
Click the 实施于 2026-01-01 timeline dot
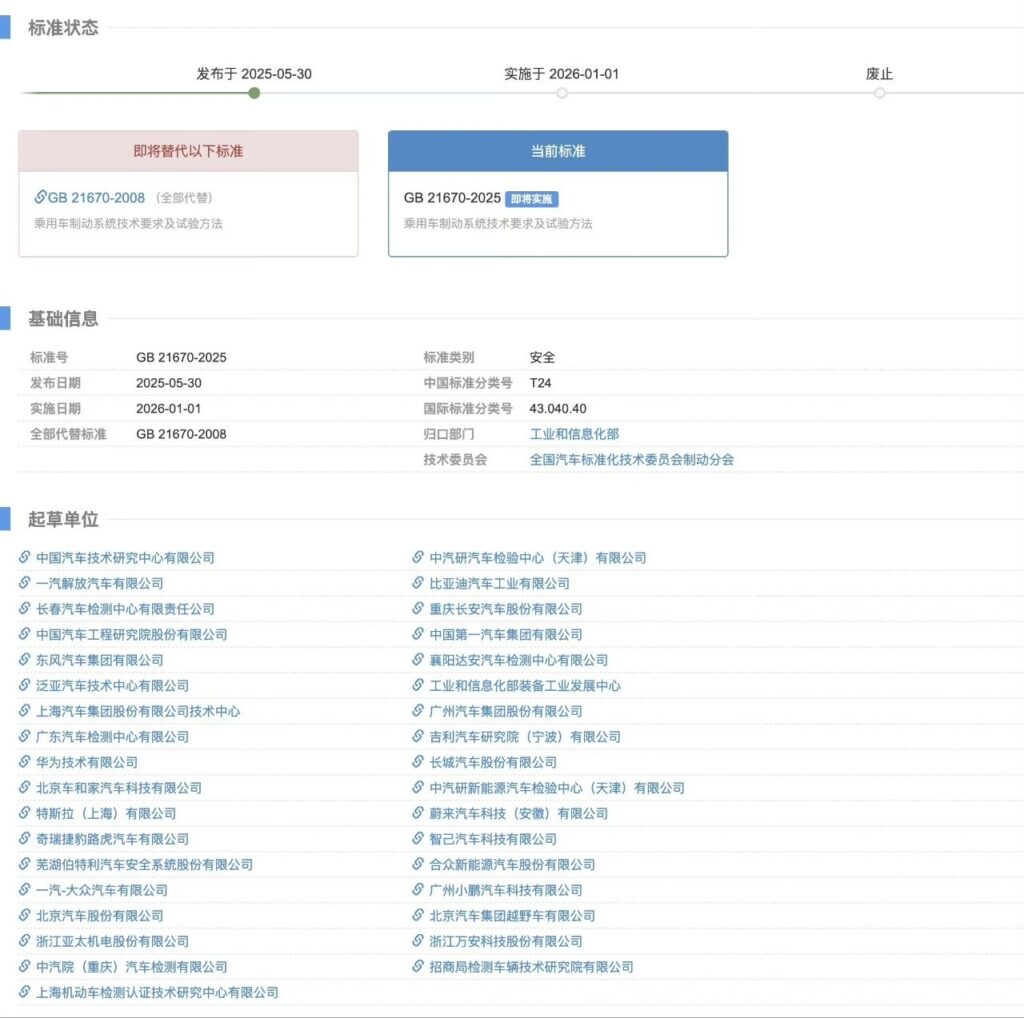click(562, 93)
